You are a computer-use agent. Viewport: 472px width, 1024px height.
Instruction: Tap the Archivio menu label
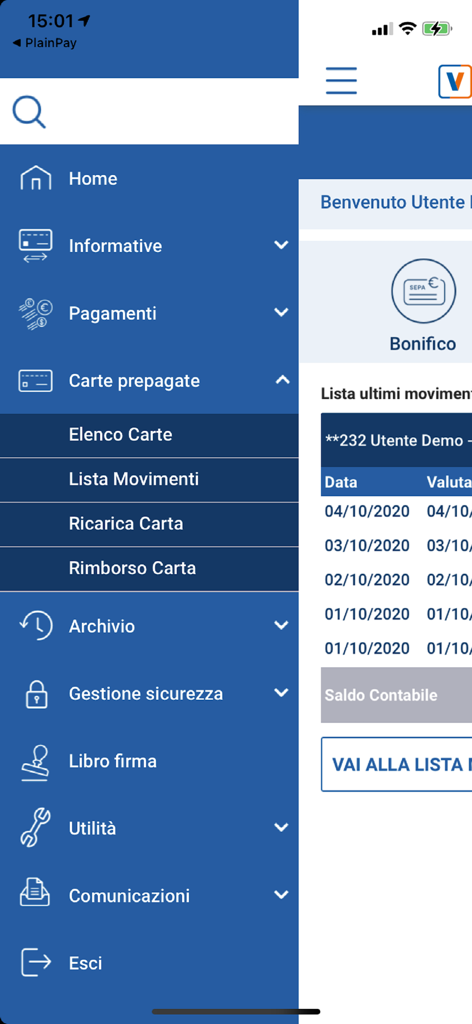point(102,626)
